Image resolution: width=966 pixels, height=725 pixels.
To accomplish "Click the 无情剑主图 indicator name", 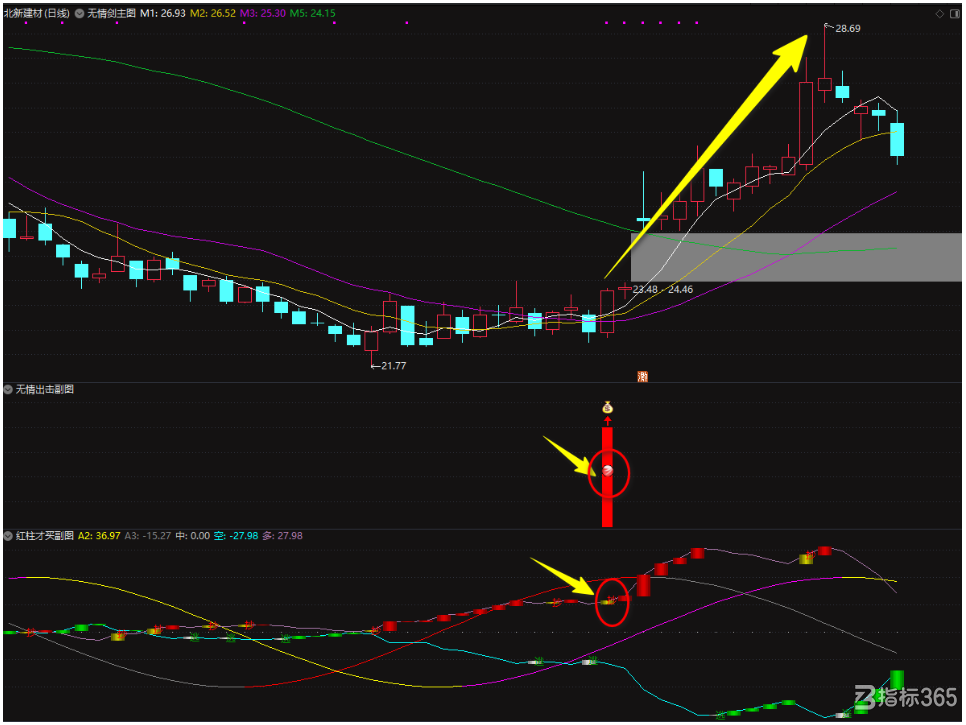I will click(x=111, y=14).
